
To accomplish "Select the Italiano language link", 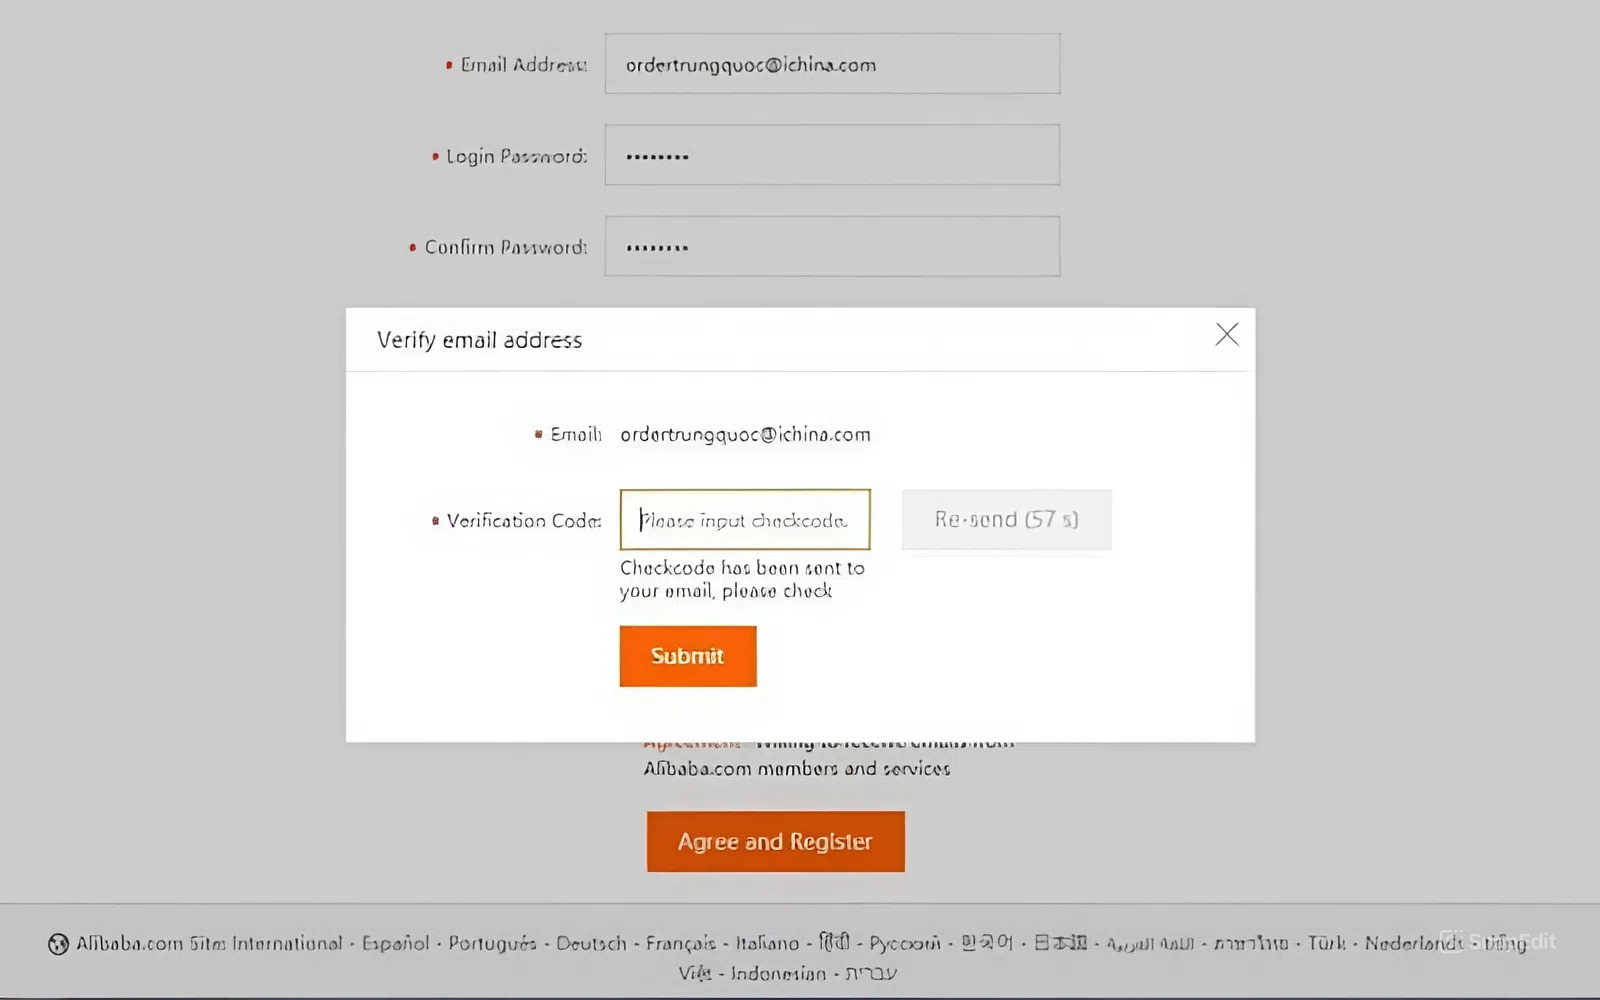I will (767, 944).
